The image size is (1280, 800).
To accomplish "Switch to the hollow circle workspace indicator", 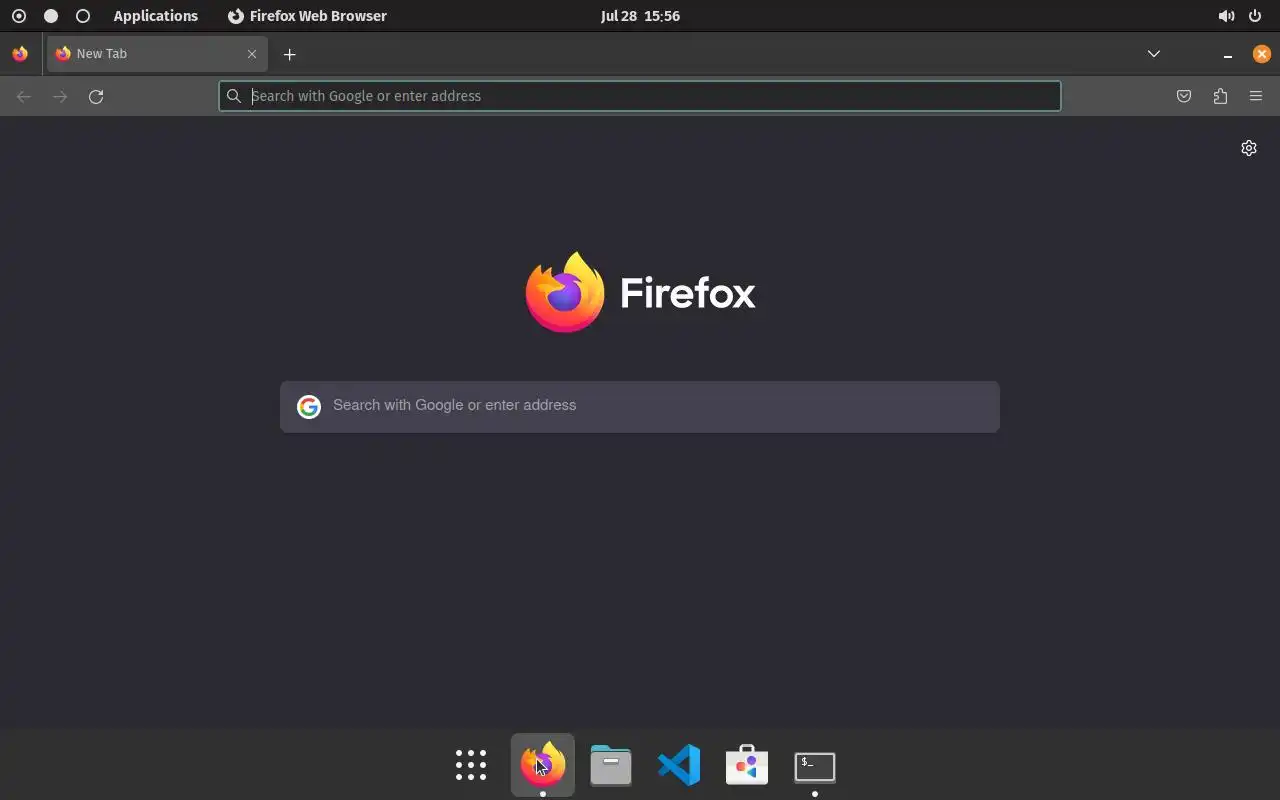I will click(x=83, y=16).
